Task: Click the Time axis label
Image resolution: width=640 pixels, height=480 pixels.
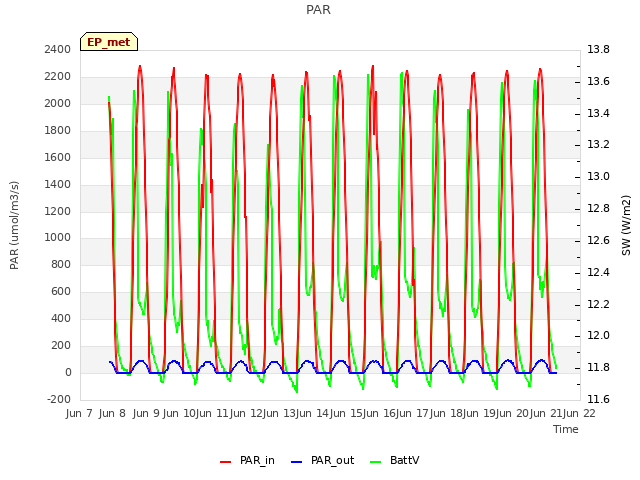Action: tap(566, 429)
